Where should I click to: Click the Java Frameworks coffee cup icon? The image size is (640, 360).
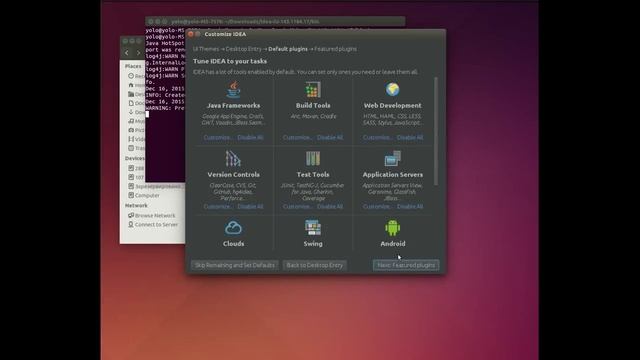click(233, 89)
